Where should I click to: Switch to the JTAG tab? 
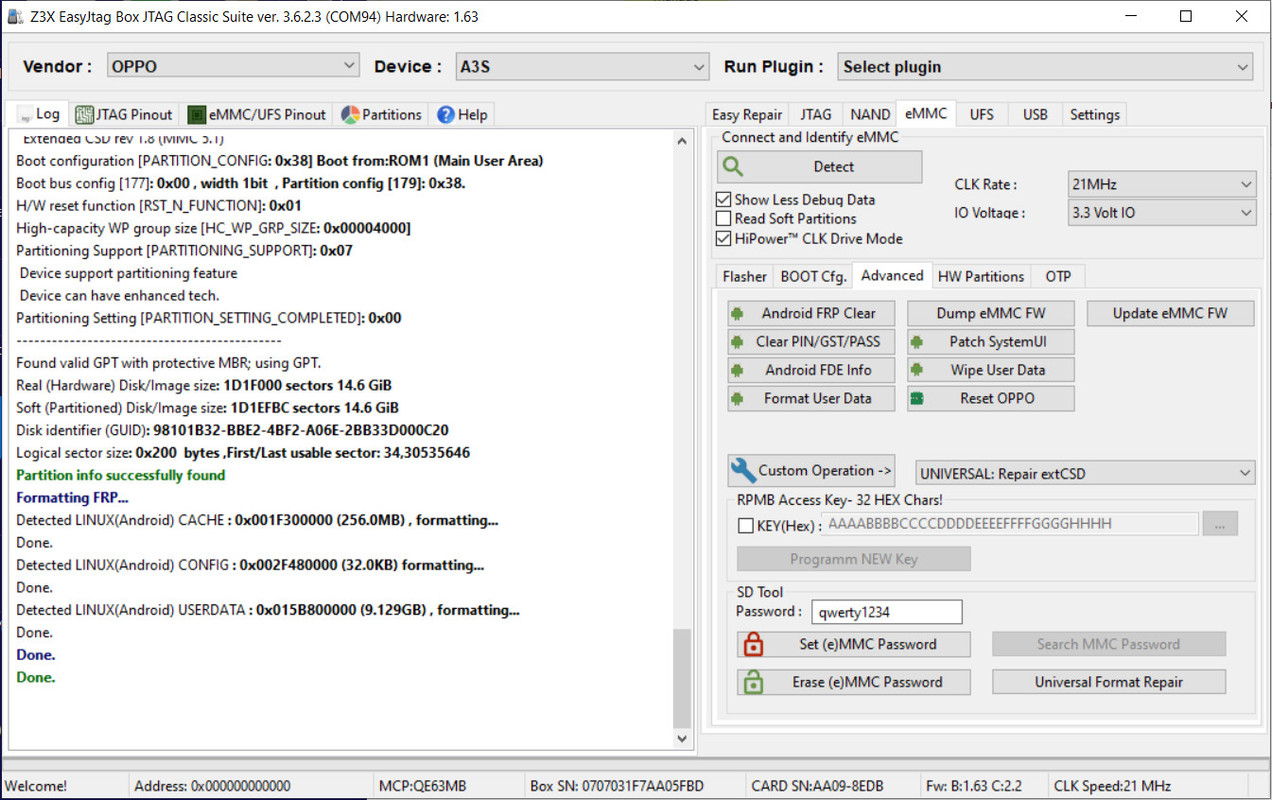pyautogui.click(x=815, y=115)
